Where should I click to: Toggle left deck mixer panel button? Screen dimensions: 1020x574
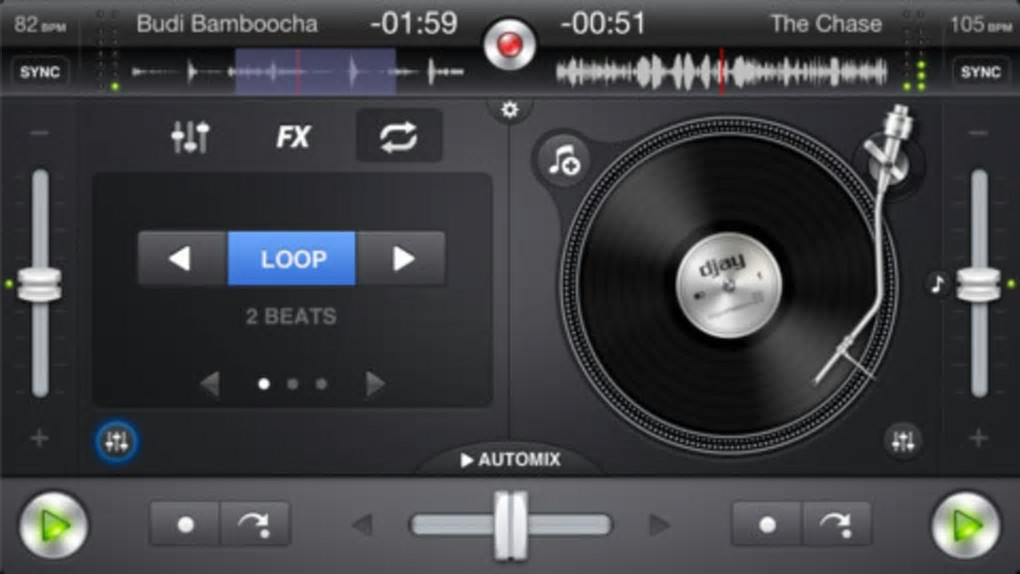[116, 442]
